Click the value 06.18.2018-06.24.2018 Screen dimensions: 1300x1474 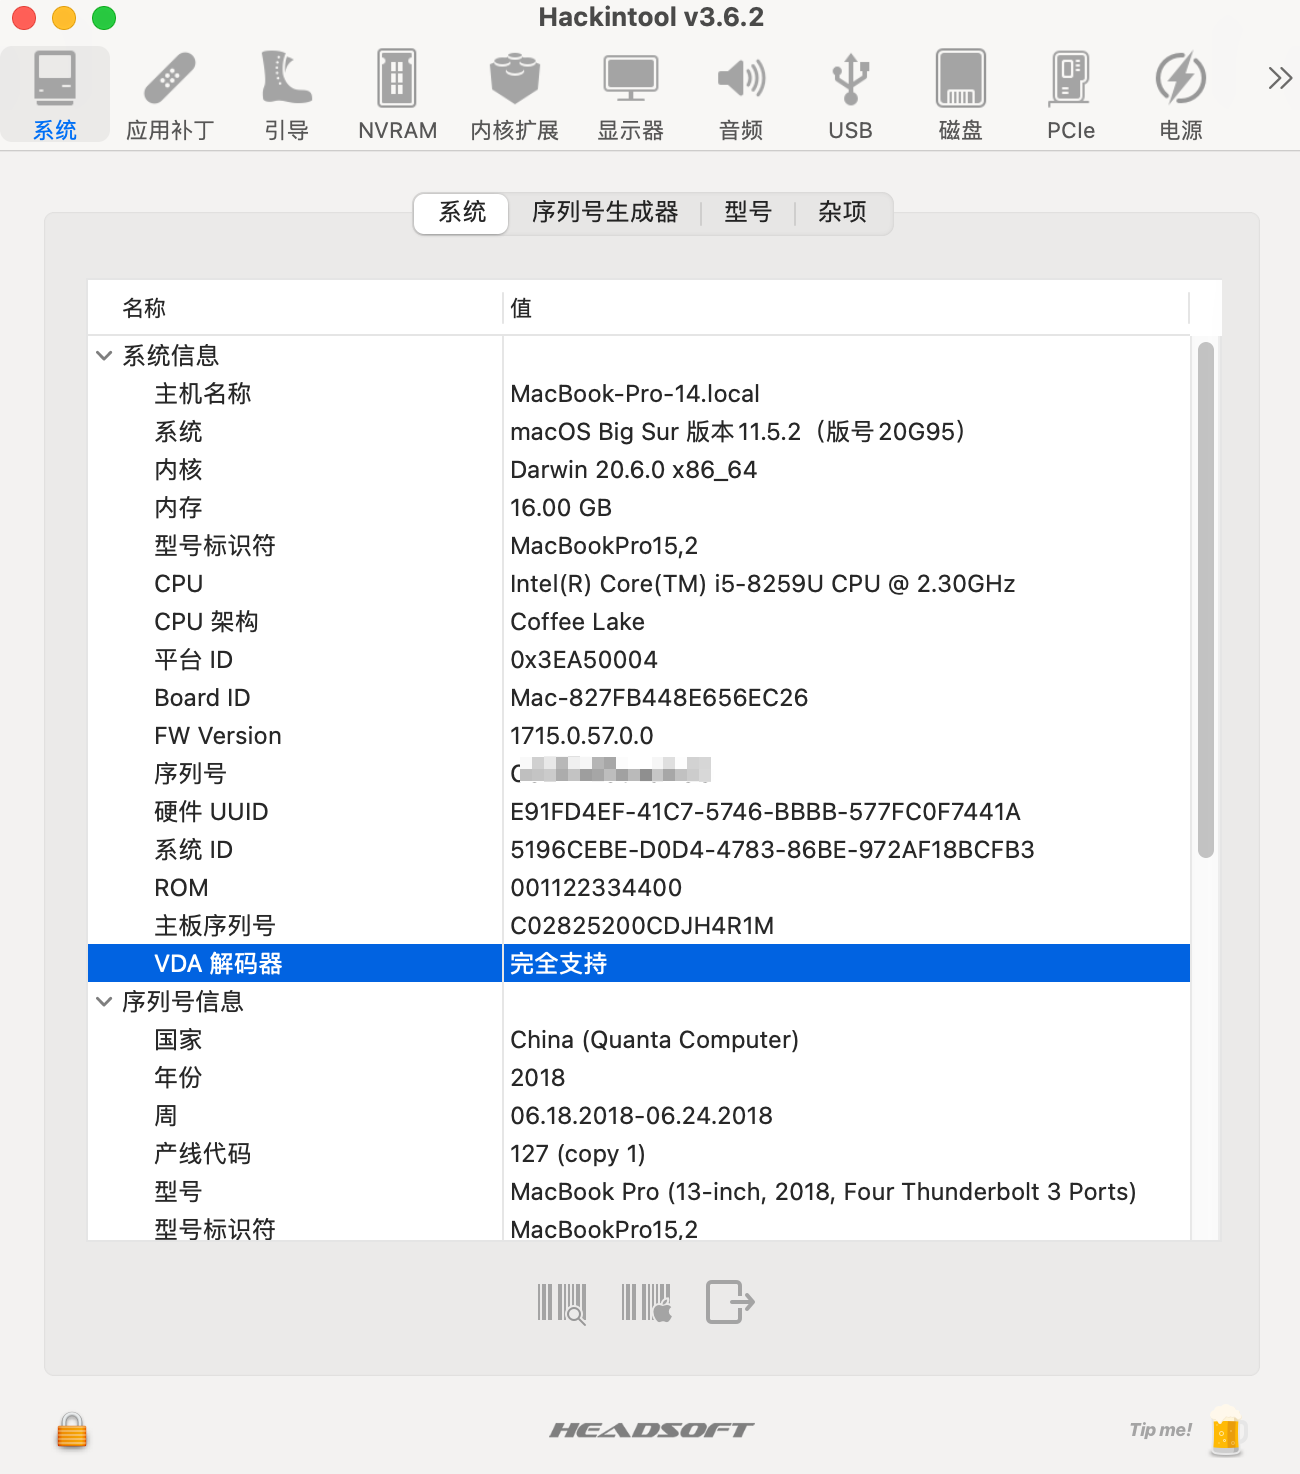(x=641, y=1116)
